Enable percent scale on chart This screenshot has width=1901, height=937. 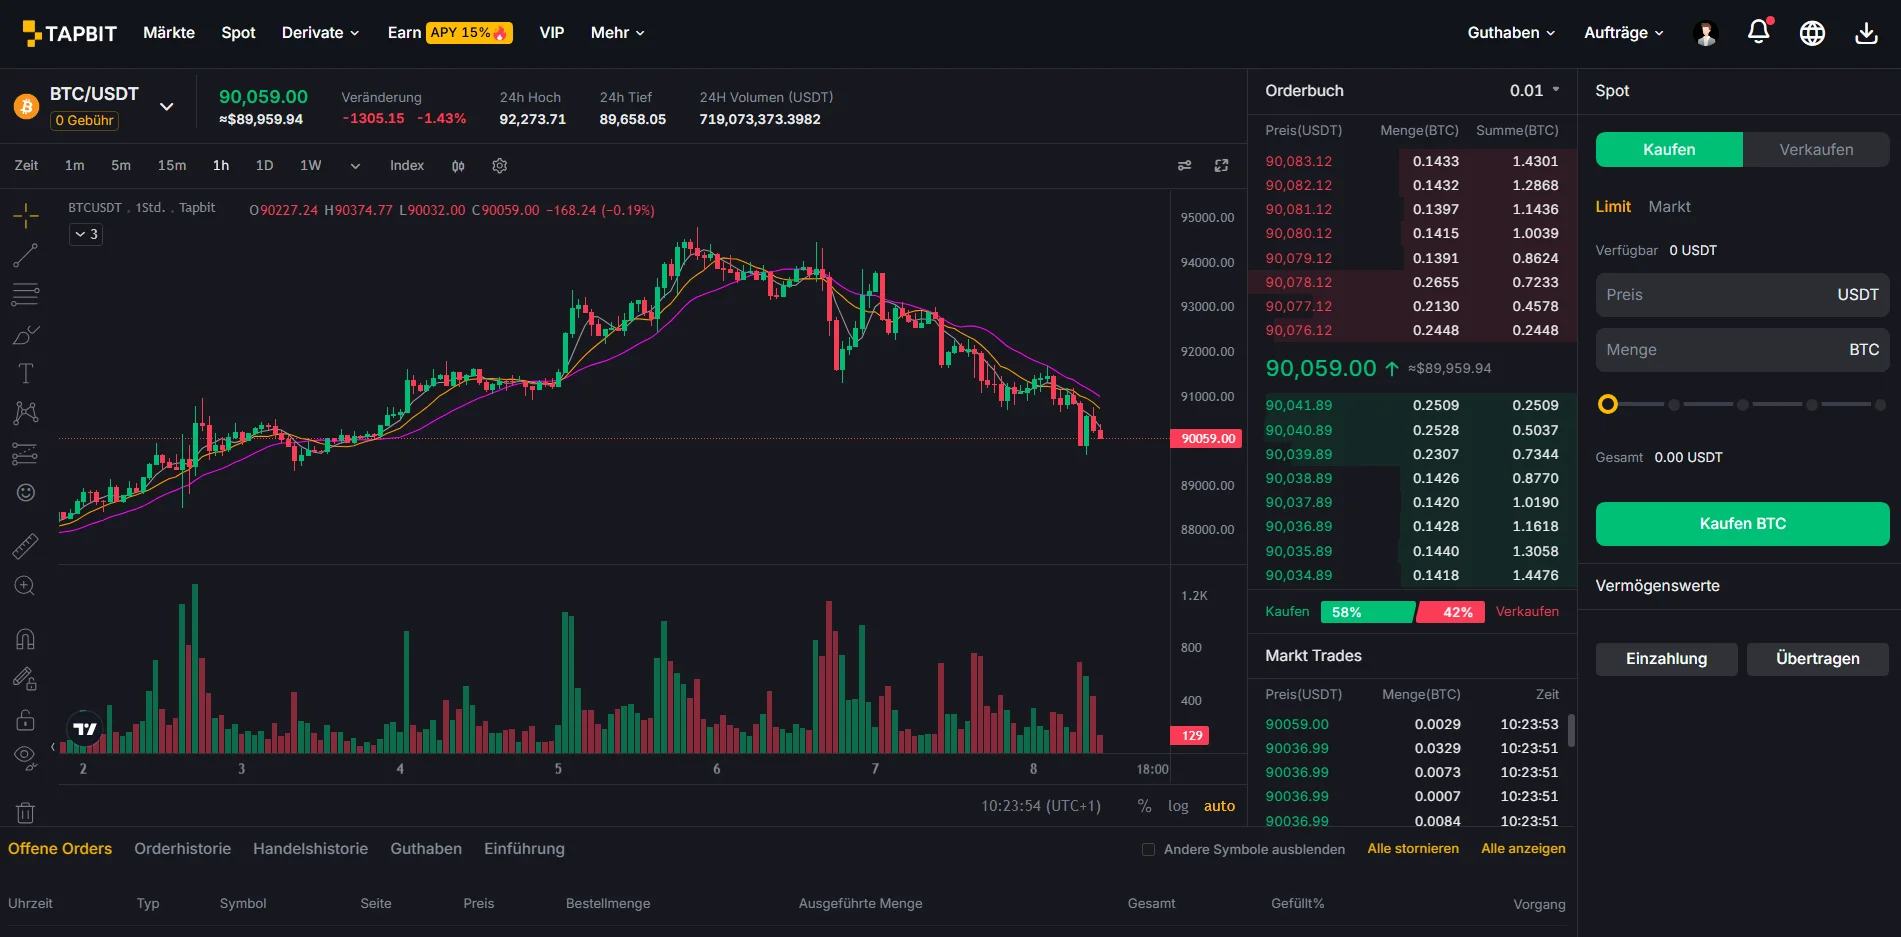point(1144,806)
